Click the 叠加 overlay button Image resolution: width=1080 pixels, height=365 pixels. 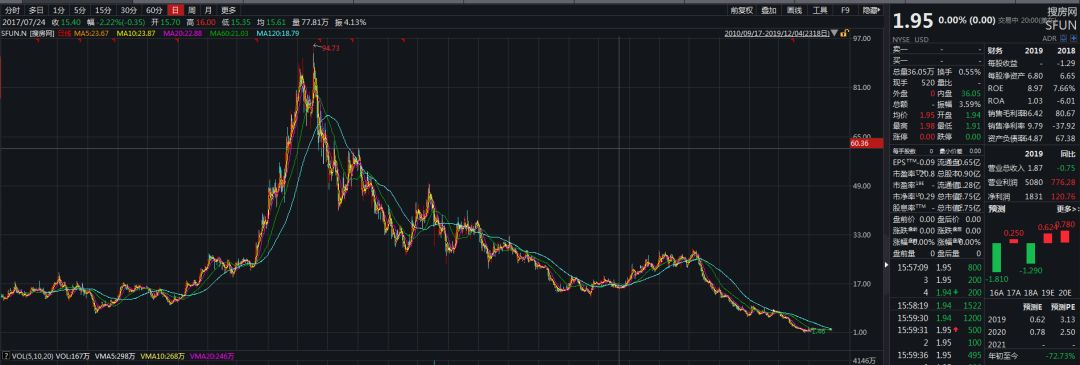coord(769,10)
